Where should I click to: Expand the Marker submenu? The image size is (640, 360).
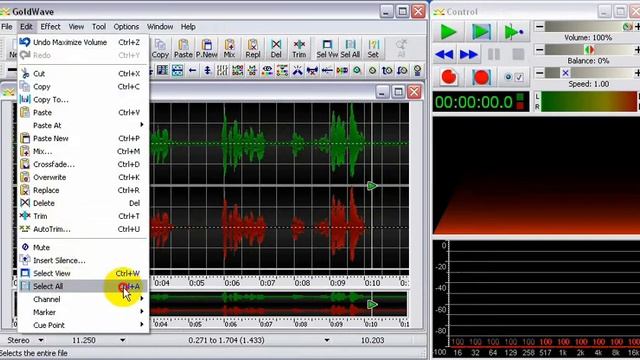(x=83, y=313)
